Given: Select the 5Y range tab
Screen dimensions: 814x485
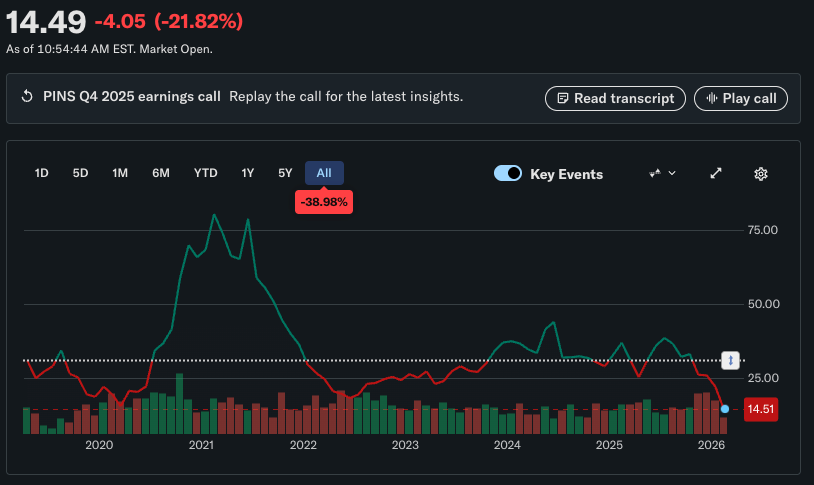Looking at the screenshot, I should tap(285, 173).
